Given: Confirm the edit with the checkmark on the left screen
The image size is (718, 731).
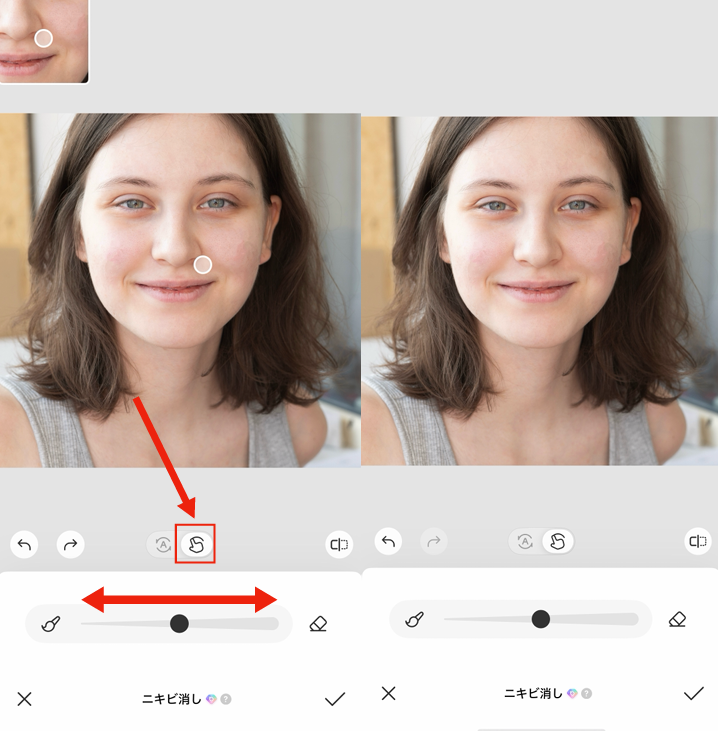Looking at the screenshot, I should (335, 699).
